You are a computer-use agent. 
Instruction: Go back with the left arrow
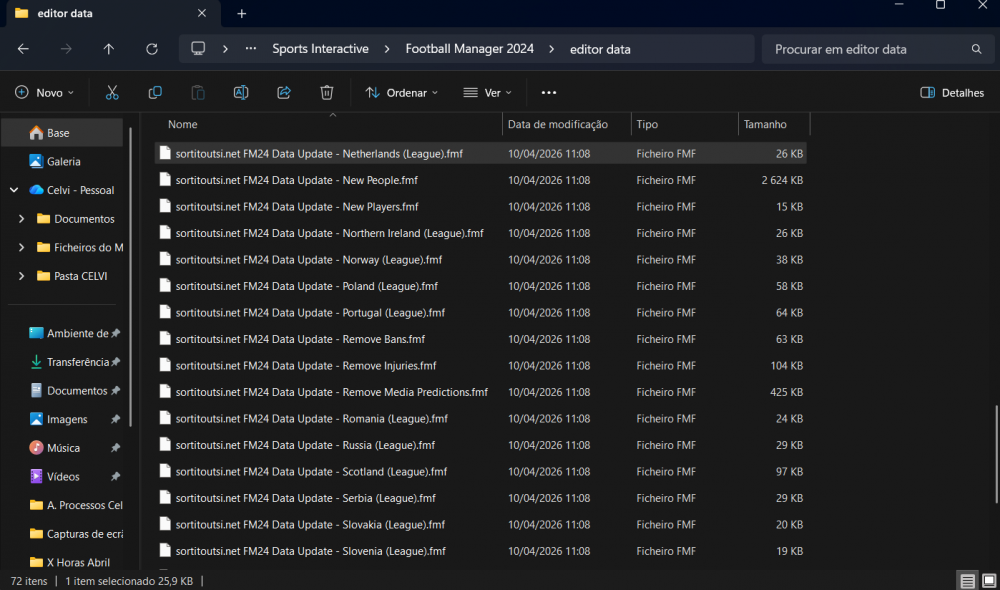[23, 49]
